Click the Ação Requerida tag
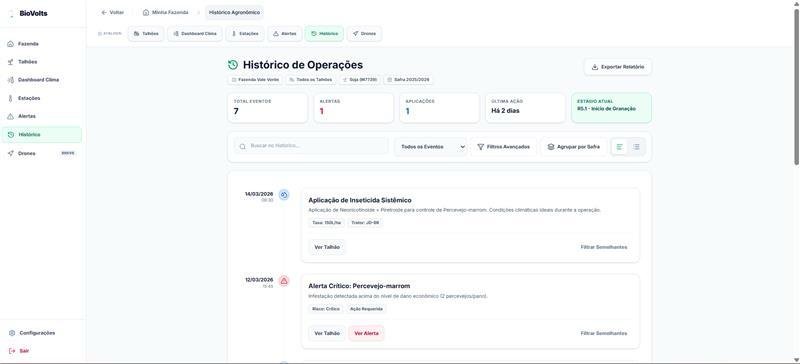 pyautogui.click(x=366, y=309)
